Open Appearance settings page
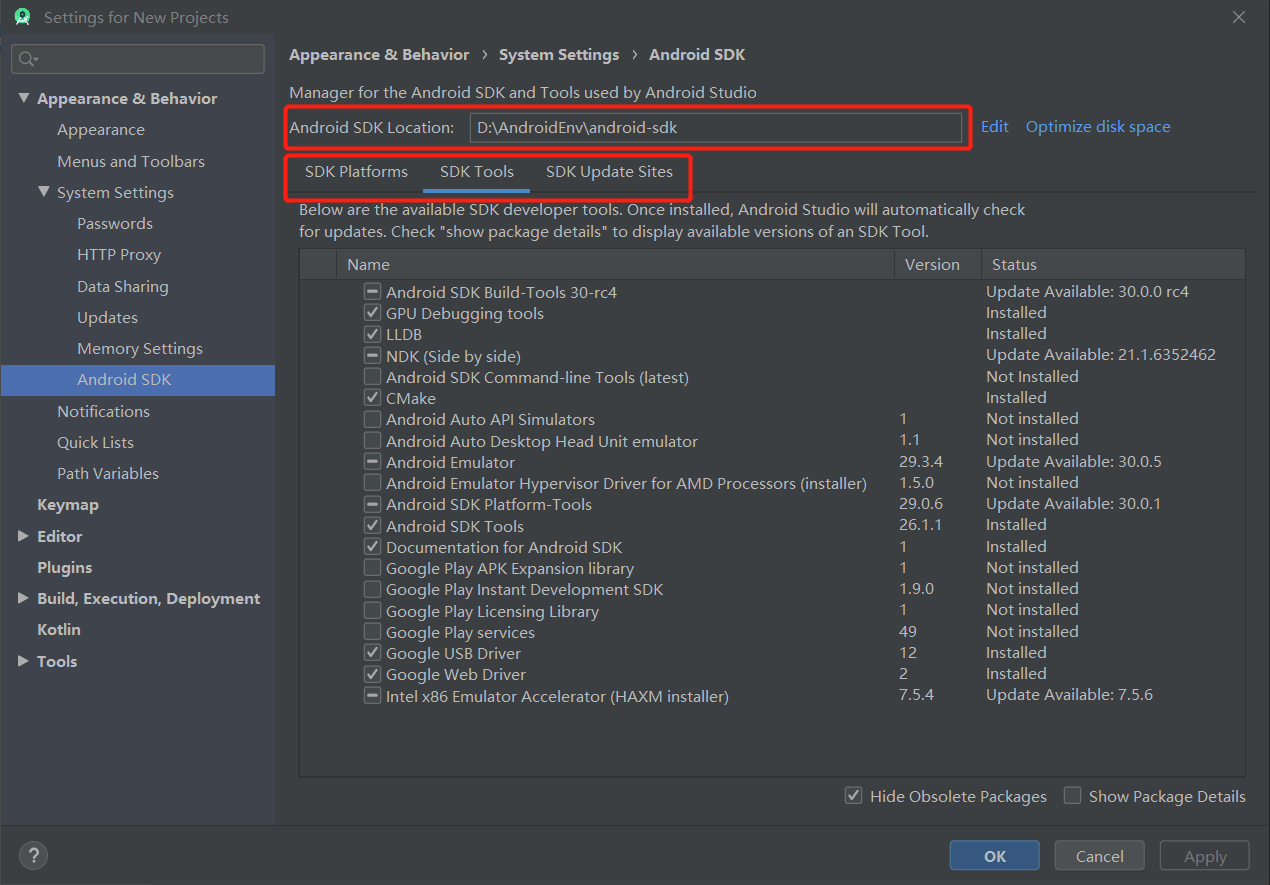The width and height of the screenshot is (1270, 885). tap(101, 130)
